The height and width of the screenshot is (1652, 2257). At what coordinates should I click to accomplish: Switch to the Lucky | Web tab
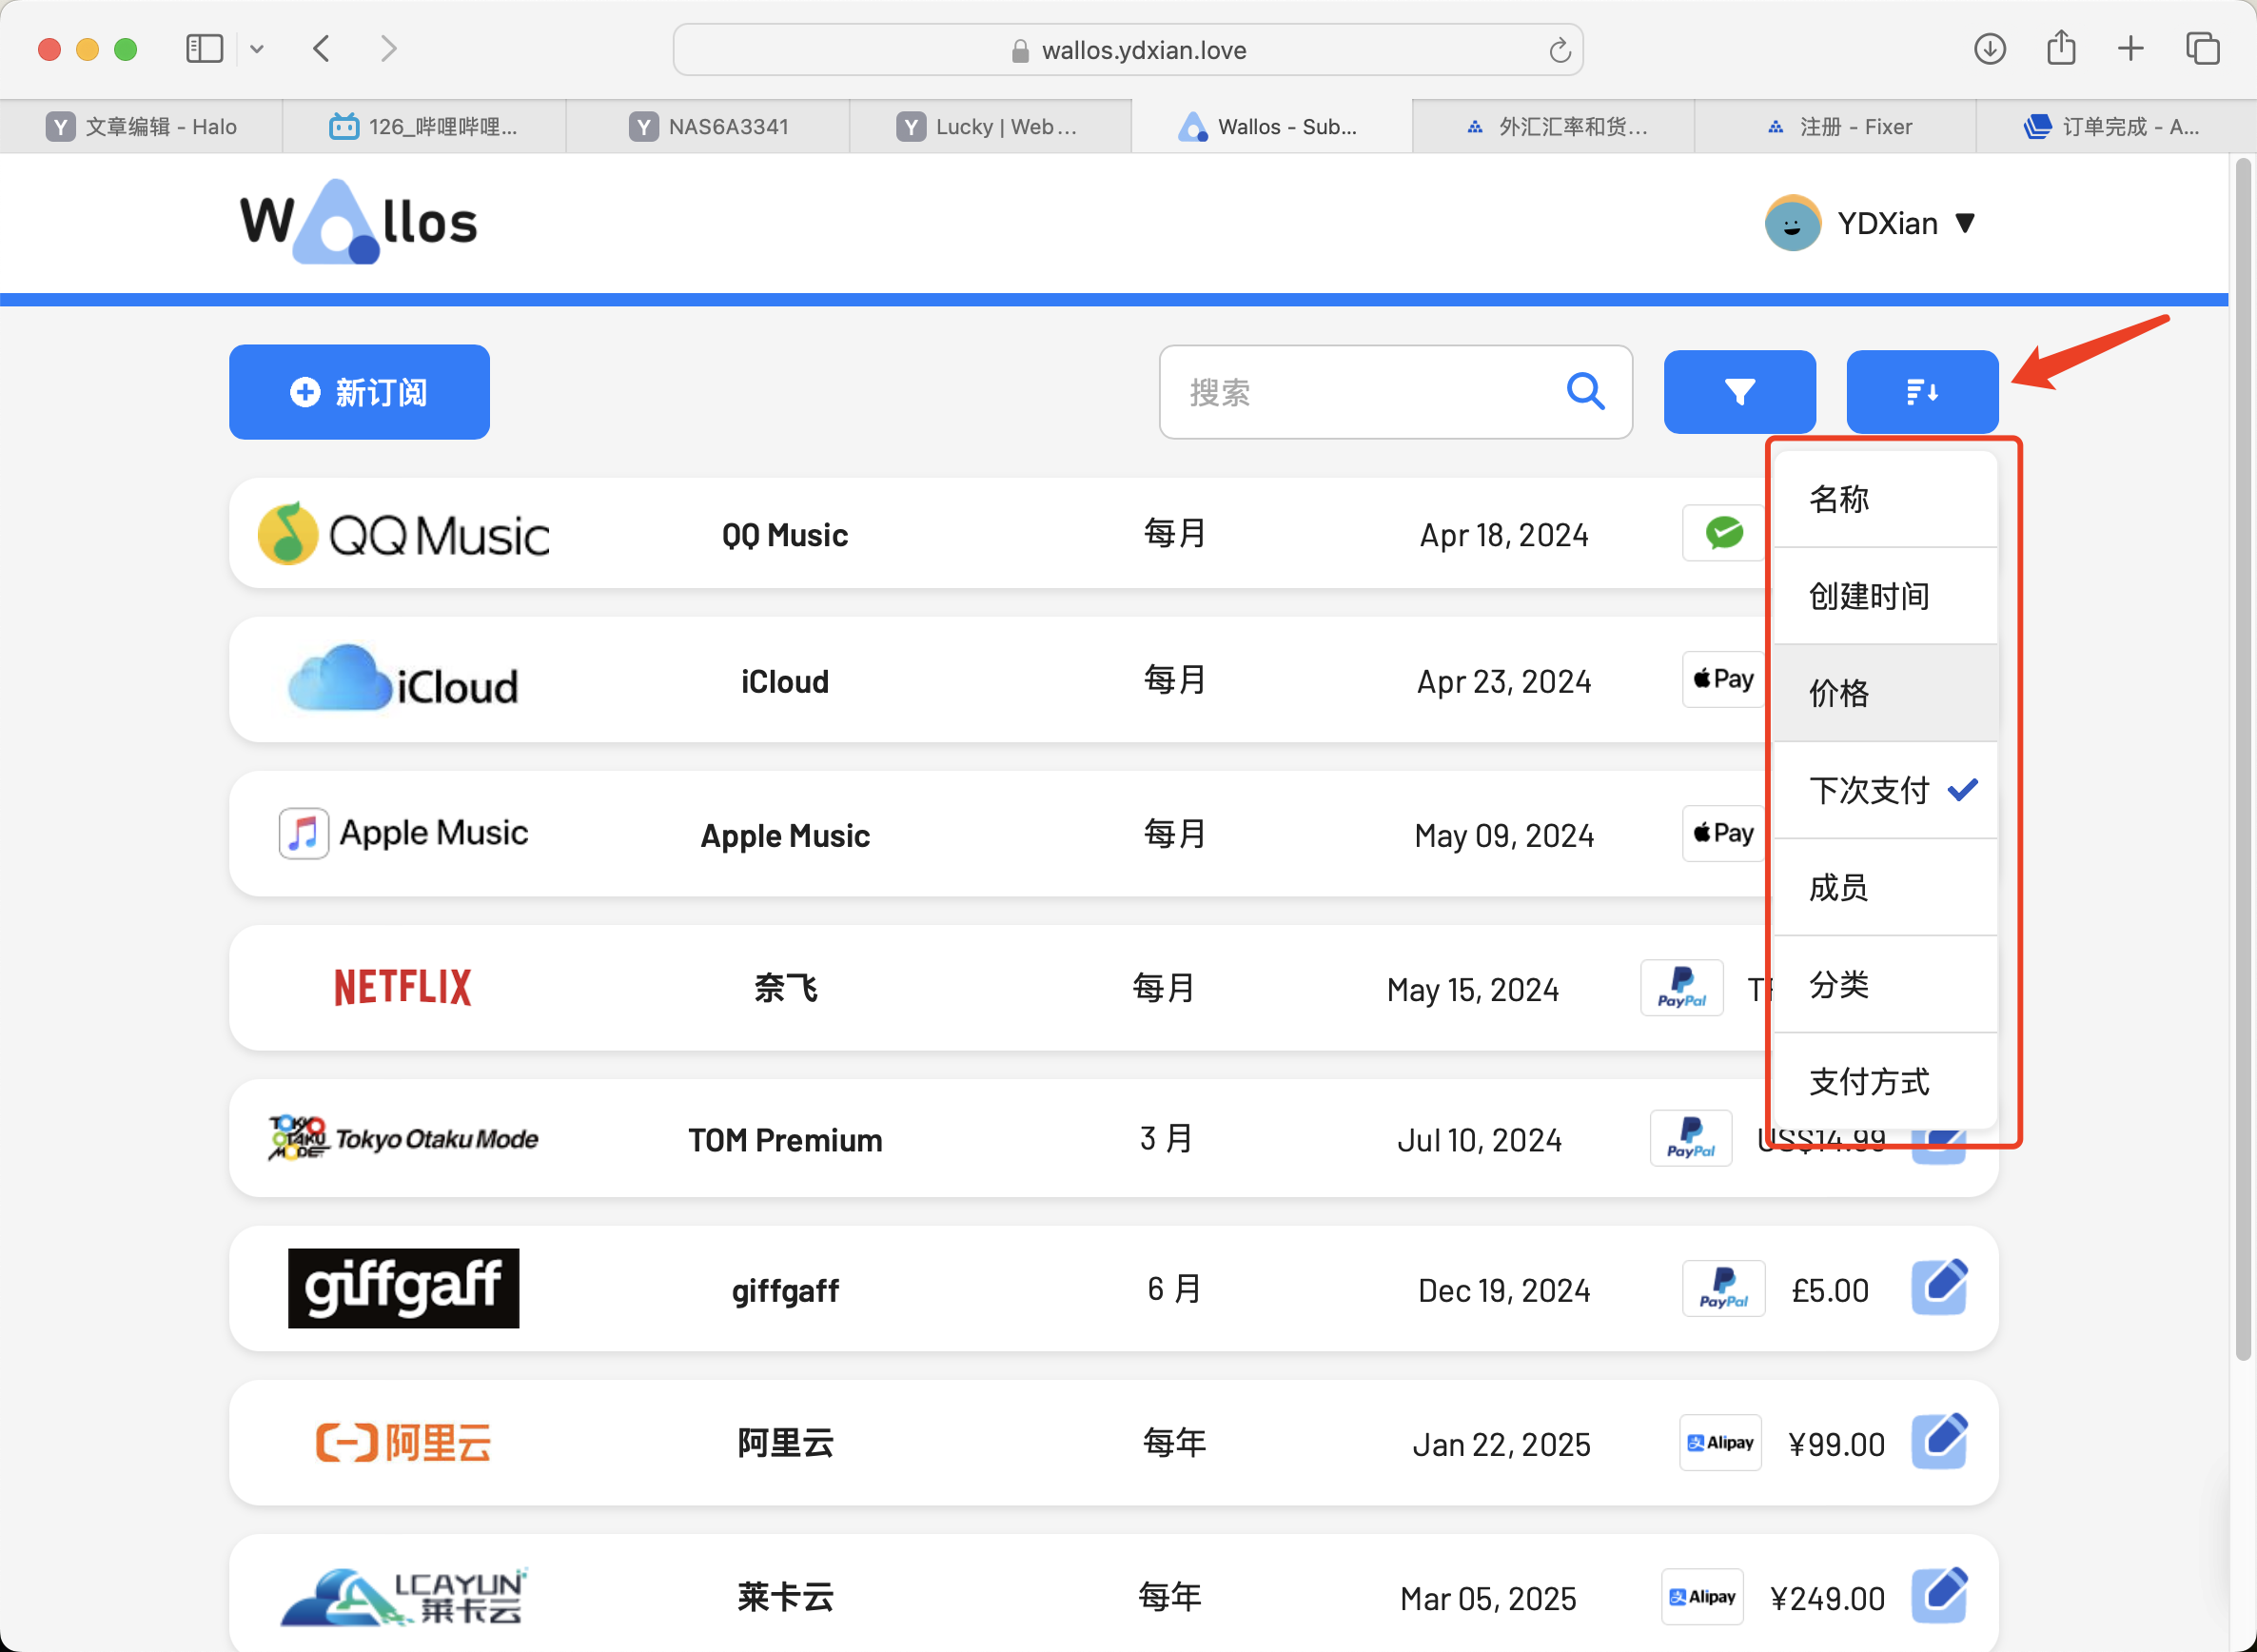click(x=990, y=127)
